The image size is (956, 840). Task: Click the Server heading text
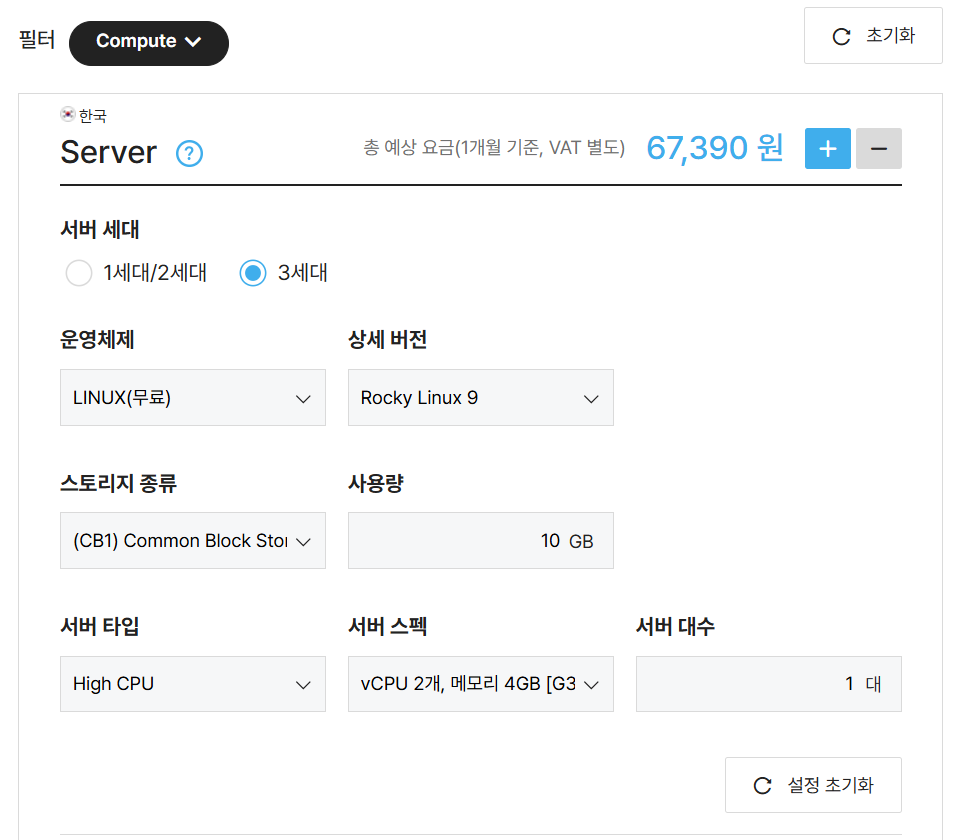coord(109,152)
